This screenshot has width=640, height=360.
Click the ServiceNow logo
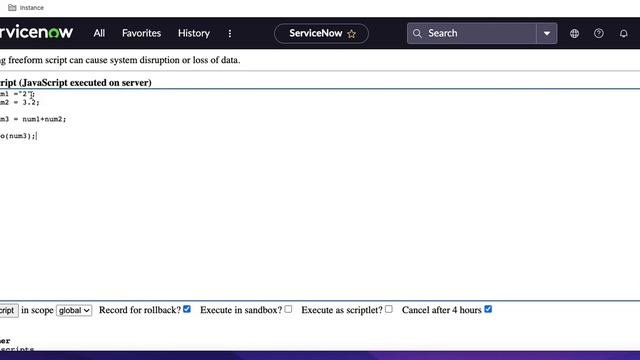tap(36, 32)
